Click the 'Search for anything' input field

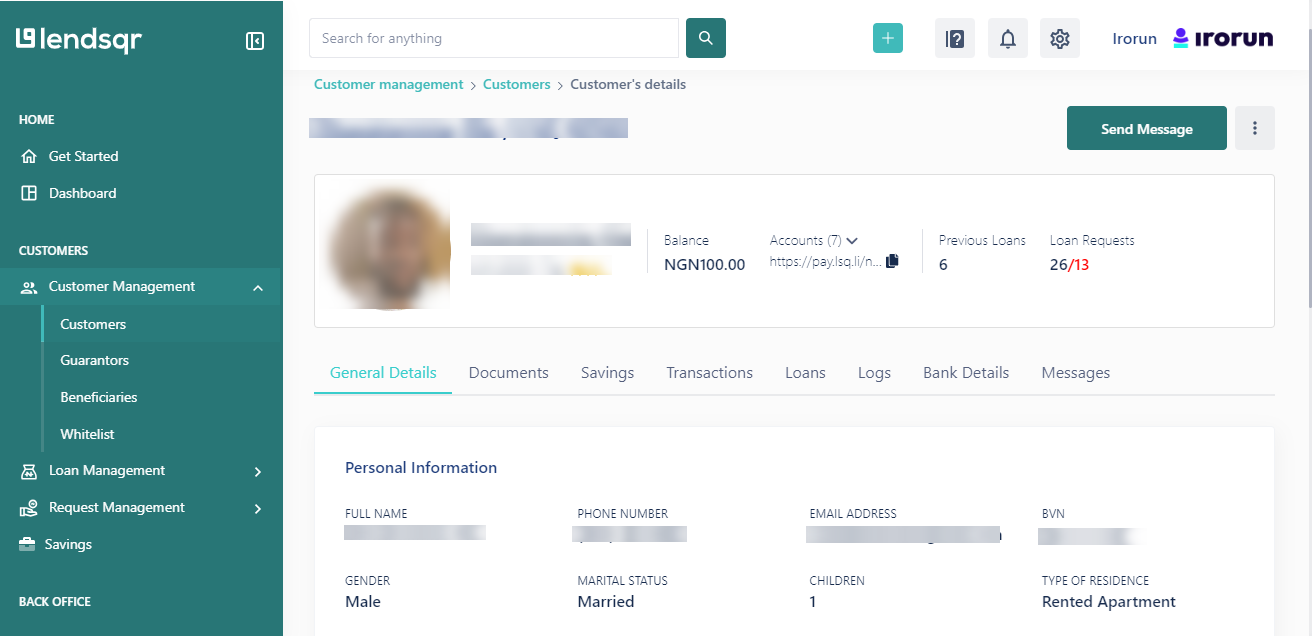493,38
